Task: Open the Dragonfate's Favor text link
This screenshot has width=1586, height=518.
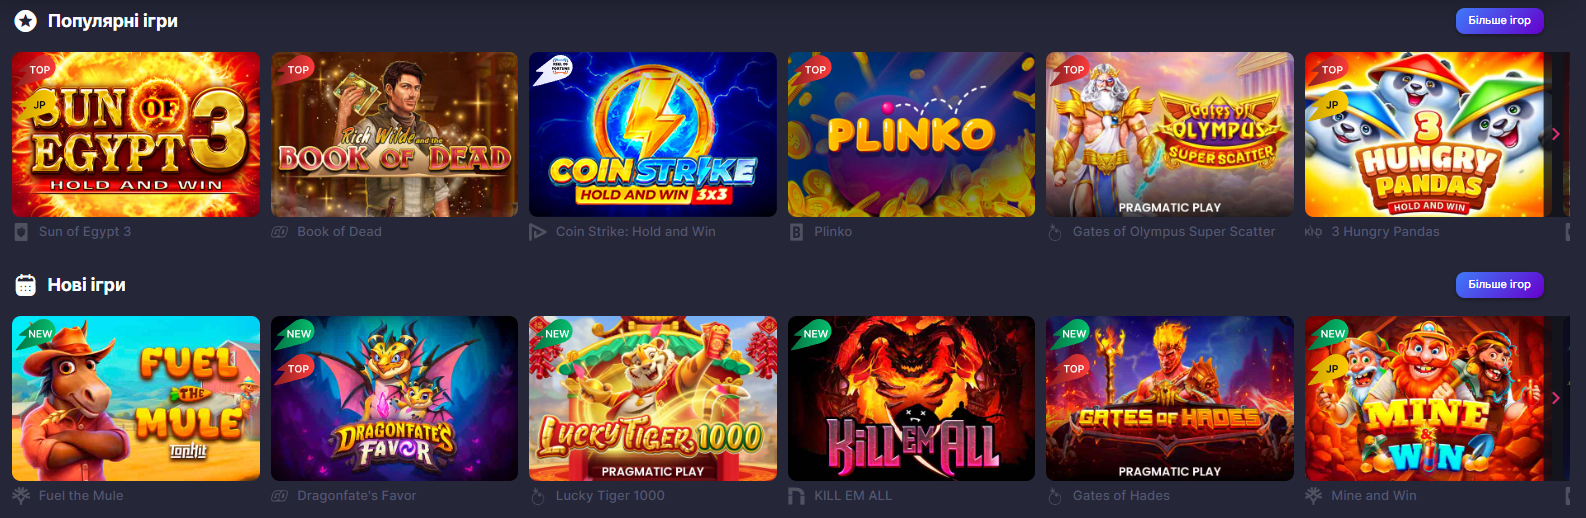Action: [x=357, y=496]
